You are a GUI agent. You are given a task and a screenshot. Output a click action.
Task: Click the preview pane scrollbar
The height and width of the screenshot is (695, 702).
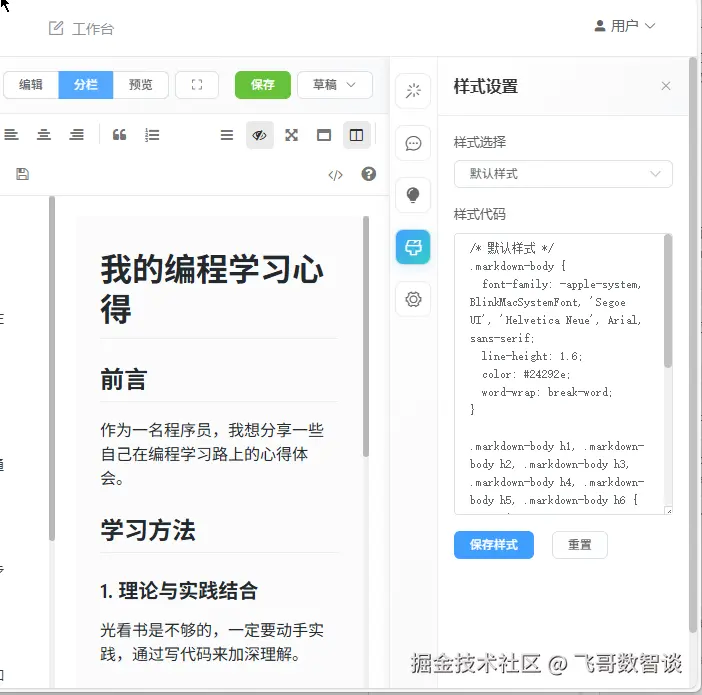pyautogui.click(x=366, y=337)
